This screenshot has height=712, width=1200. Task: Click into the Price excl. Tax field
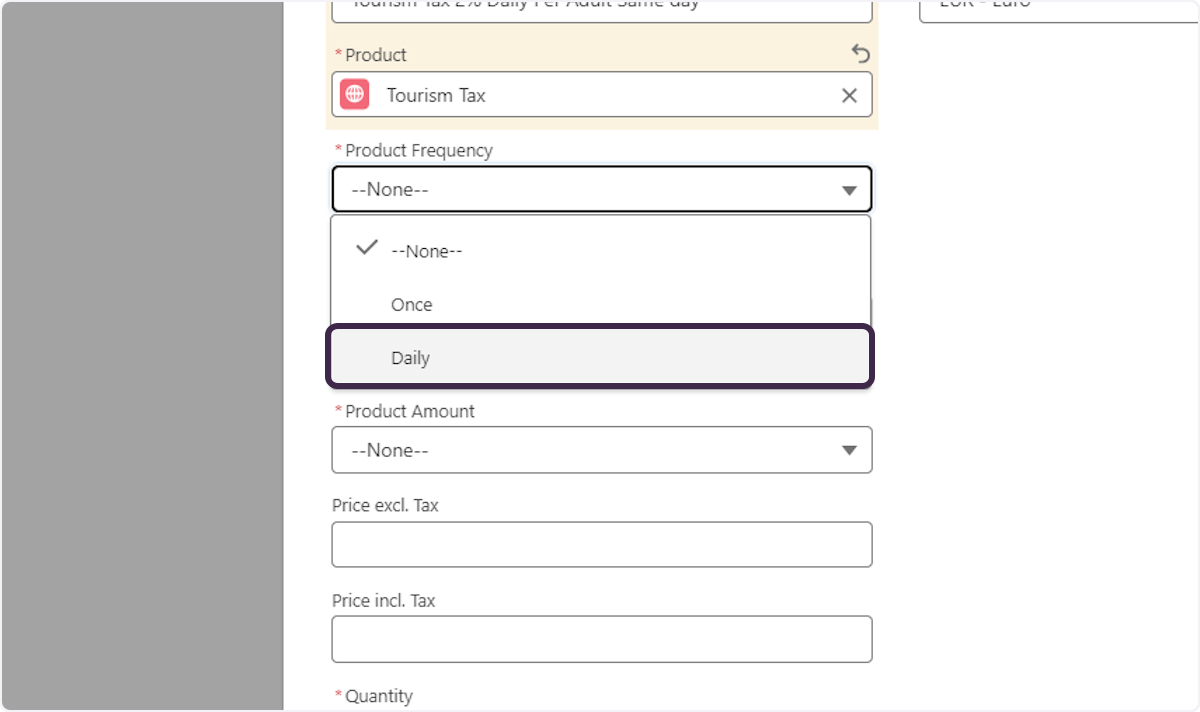coord(601,544)
